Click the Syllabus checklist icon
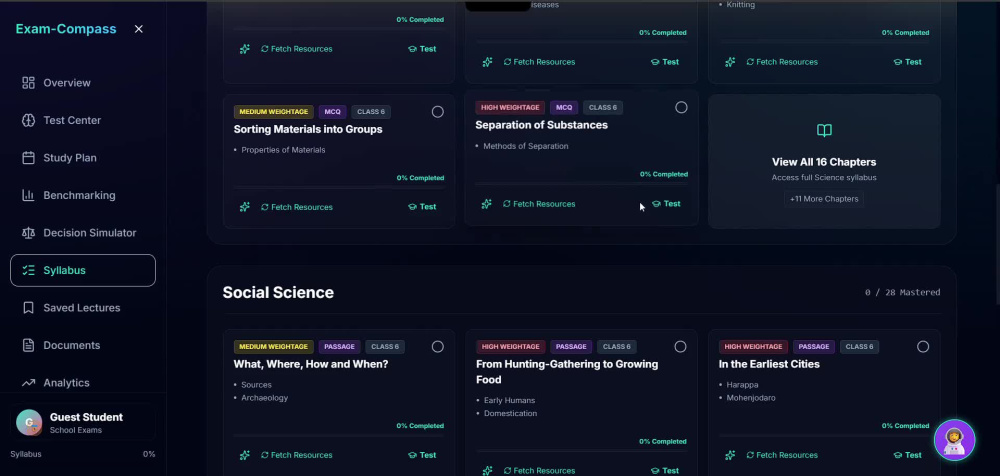This screenshot has width=1000, height=476. tap(28, 271)
